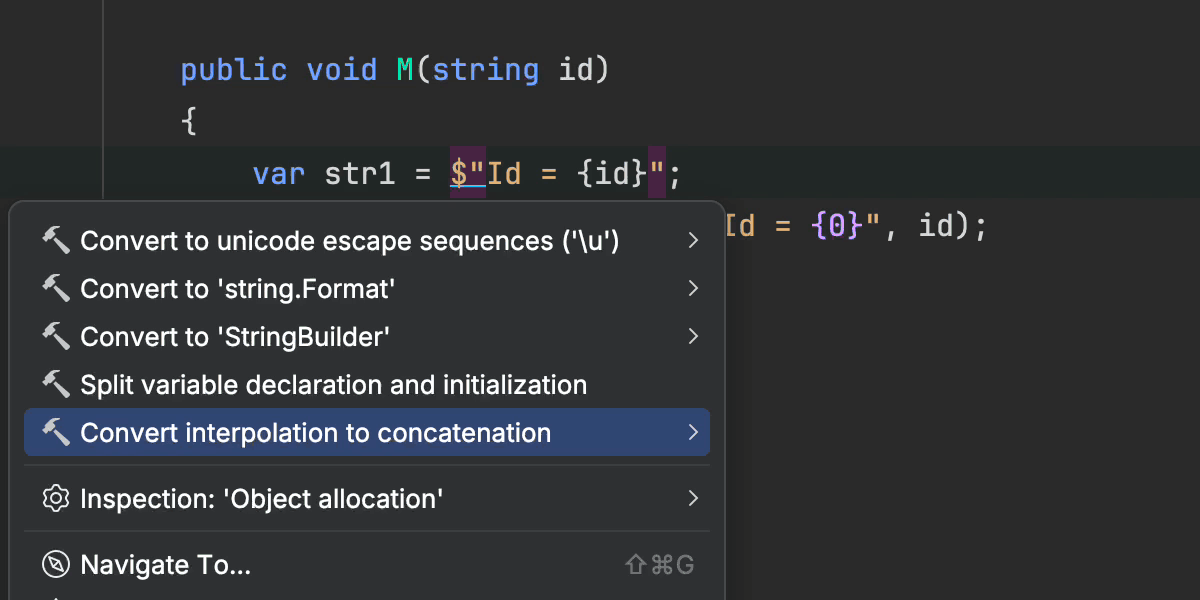Expand submenu for unicode escape sequences
This screenshot has width=1200, height=600.
tap(693, 240)
